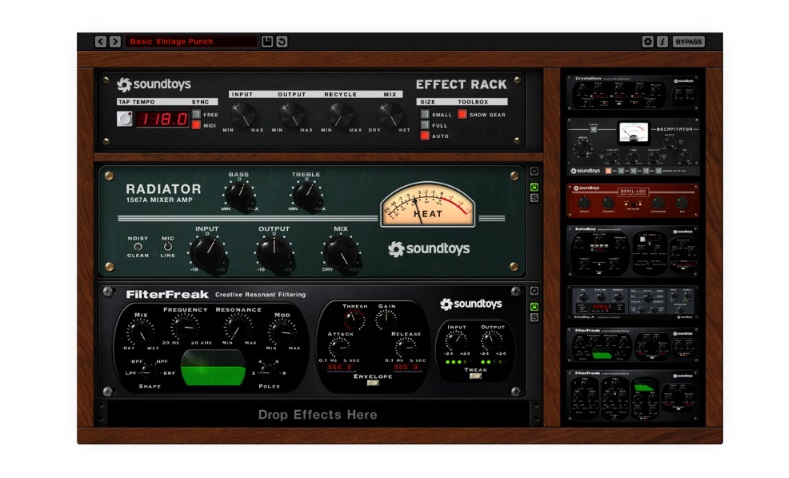Adjust the FilterFreak Output level knob
Screen dimensions: 789x478
tap(492, 341)
